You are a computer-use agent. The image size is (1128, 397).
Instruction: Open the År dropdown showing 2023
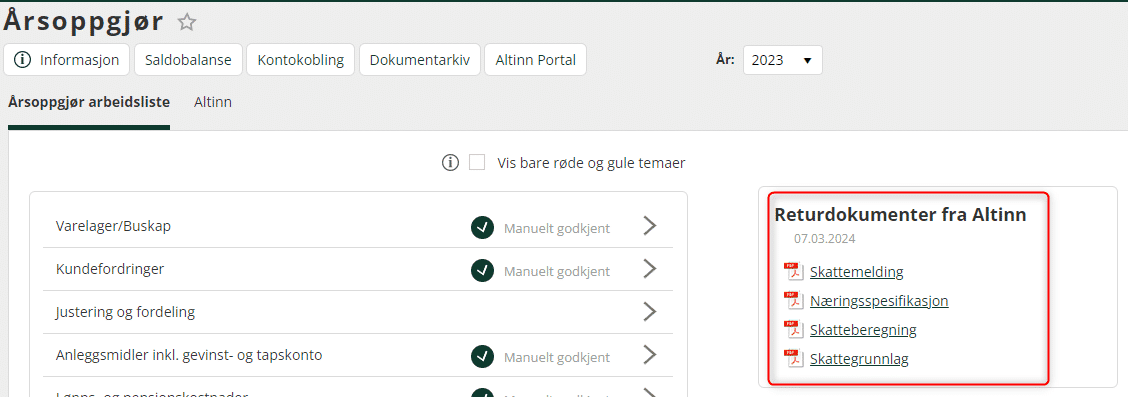coord(782,60)
